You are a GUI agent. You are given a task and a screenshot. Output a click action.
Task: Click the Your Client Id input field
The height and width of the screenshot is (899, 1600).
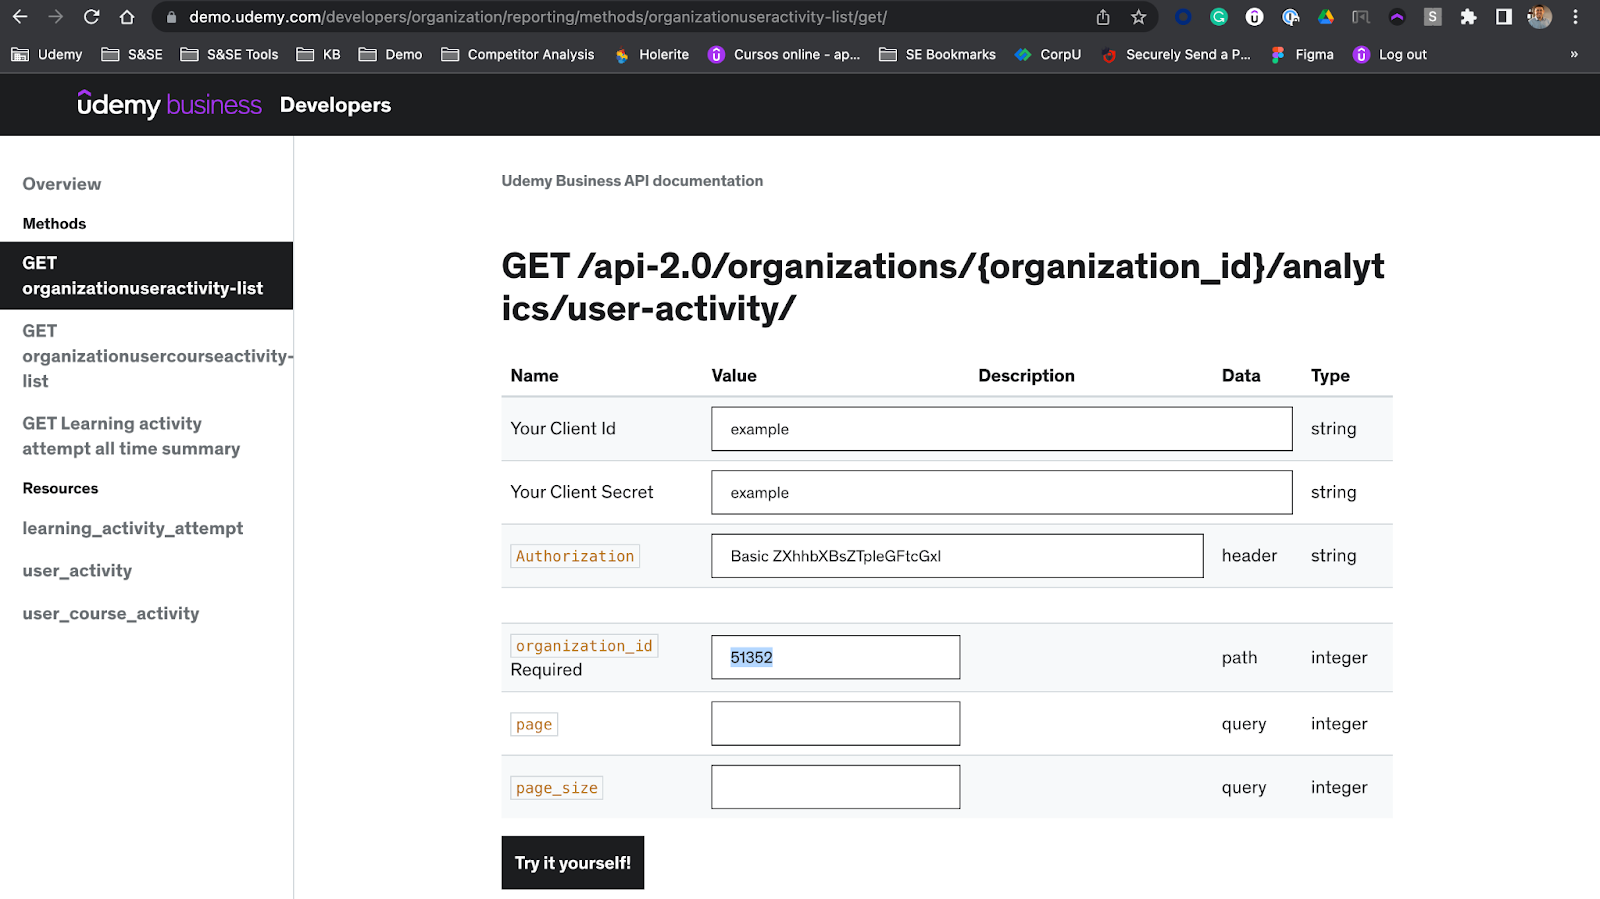point(1001,428)
